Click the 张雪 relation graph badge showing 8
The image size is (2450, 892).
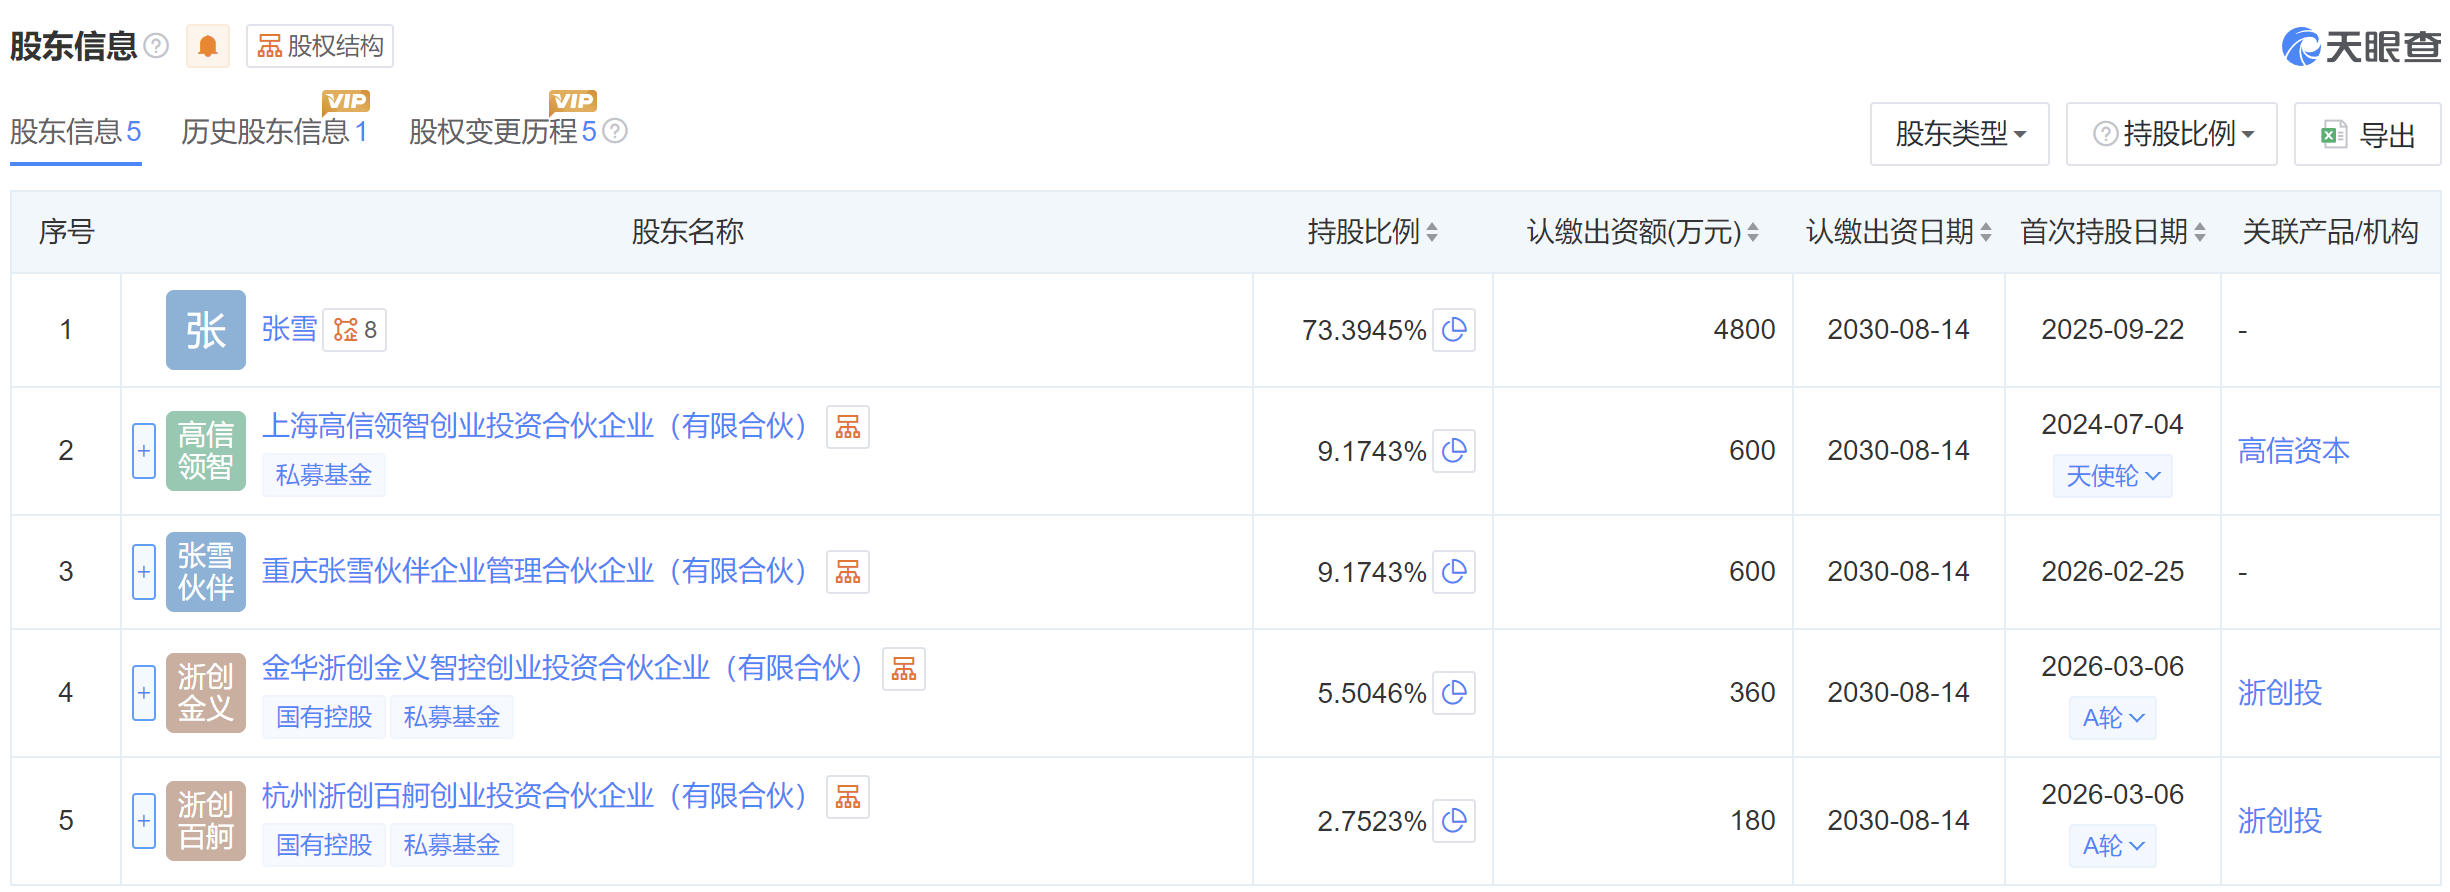click(x=355, y=330)
